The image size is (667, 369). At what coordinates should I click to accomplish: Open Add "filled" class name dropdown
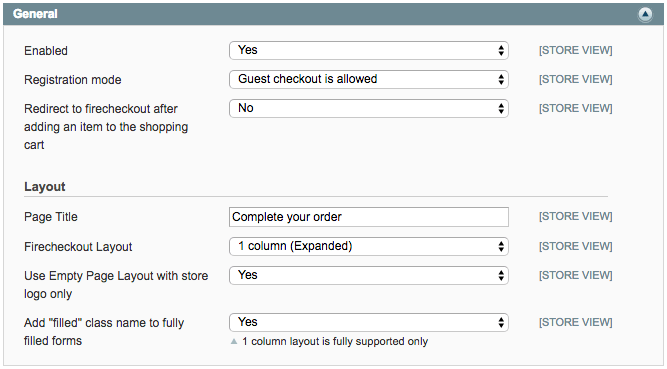[x=369, y=322]
